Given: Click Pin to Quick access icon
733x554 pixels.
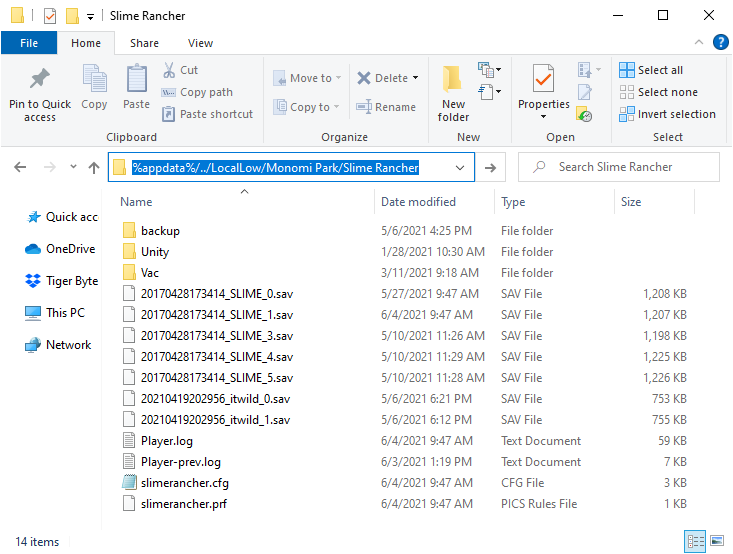Looking at the screenshot, I should click(x=40, y=80).
